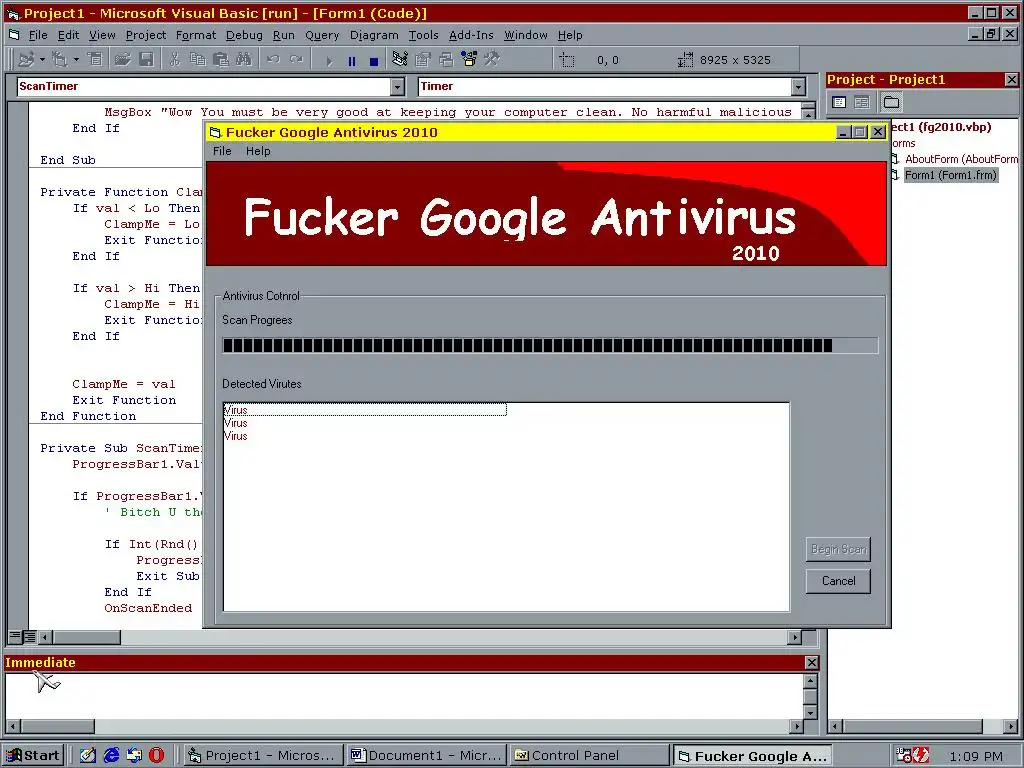Image resolution: width=1024 pixels, height=768 pixels.
Task: Open the Format menu
Action: coord(196,35)
